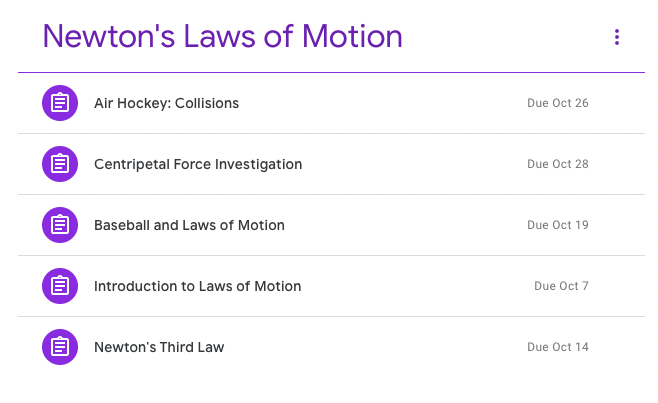
Task: Click the Newton's Third Law assignment icon
Action: [60, 347]
